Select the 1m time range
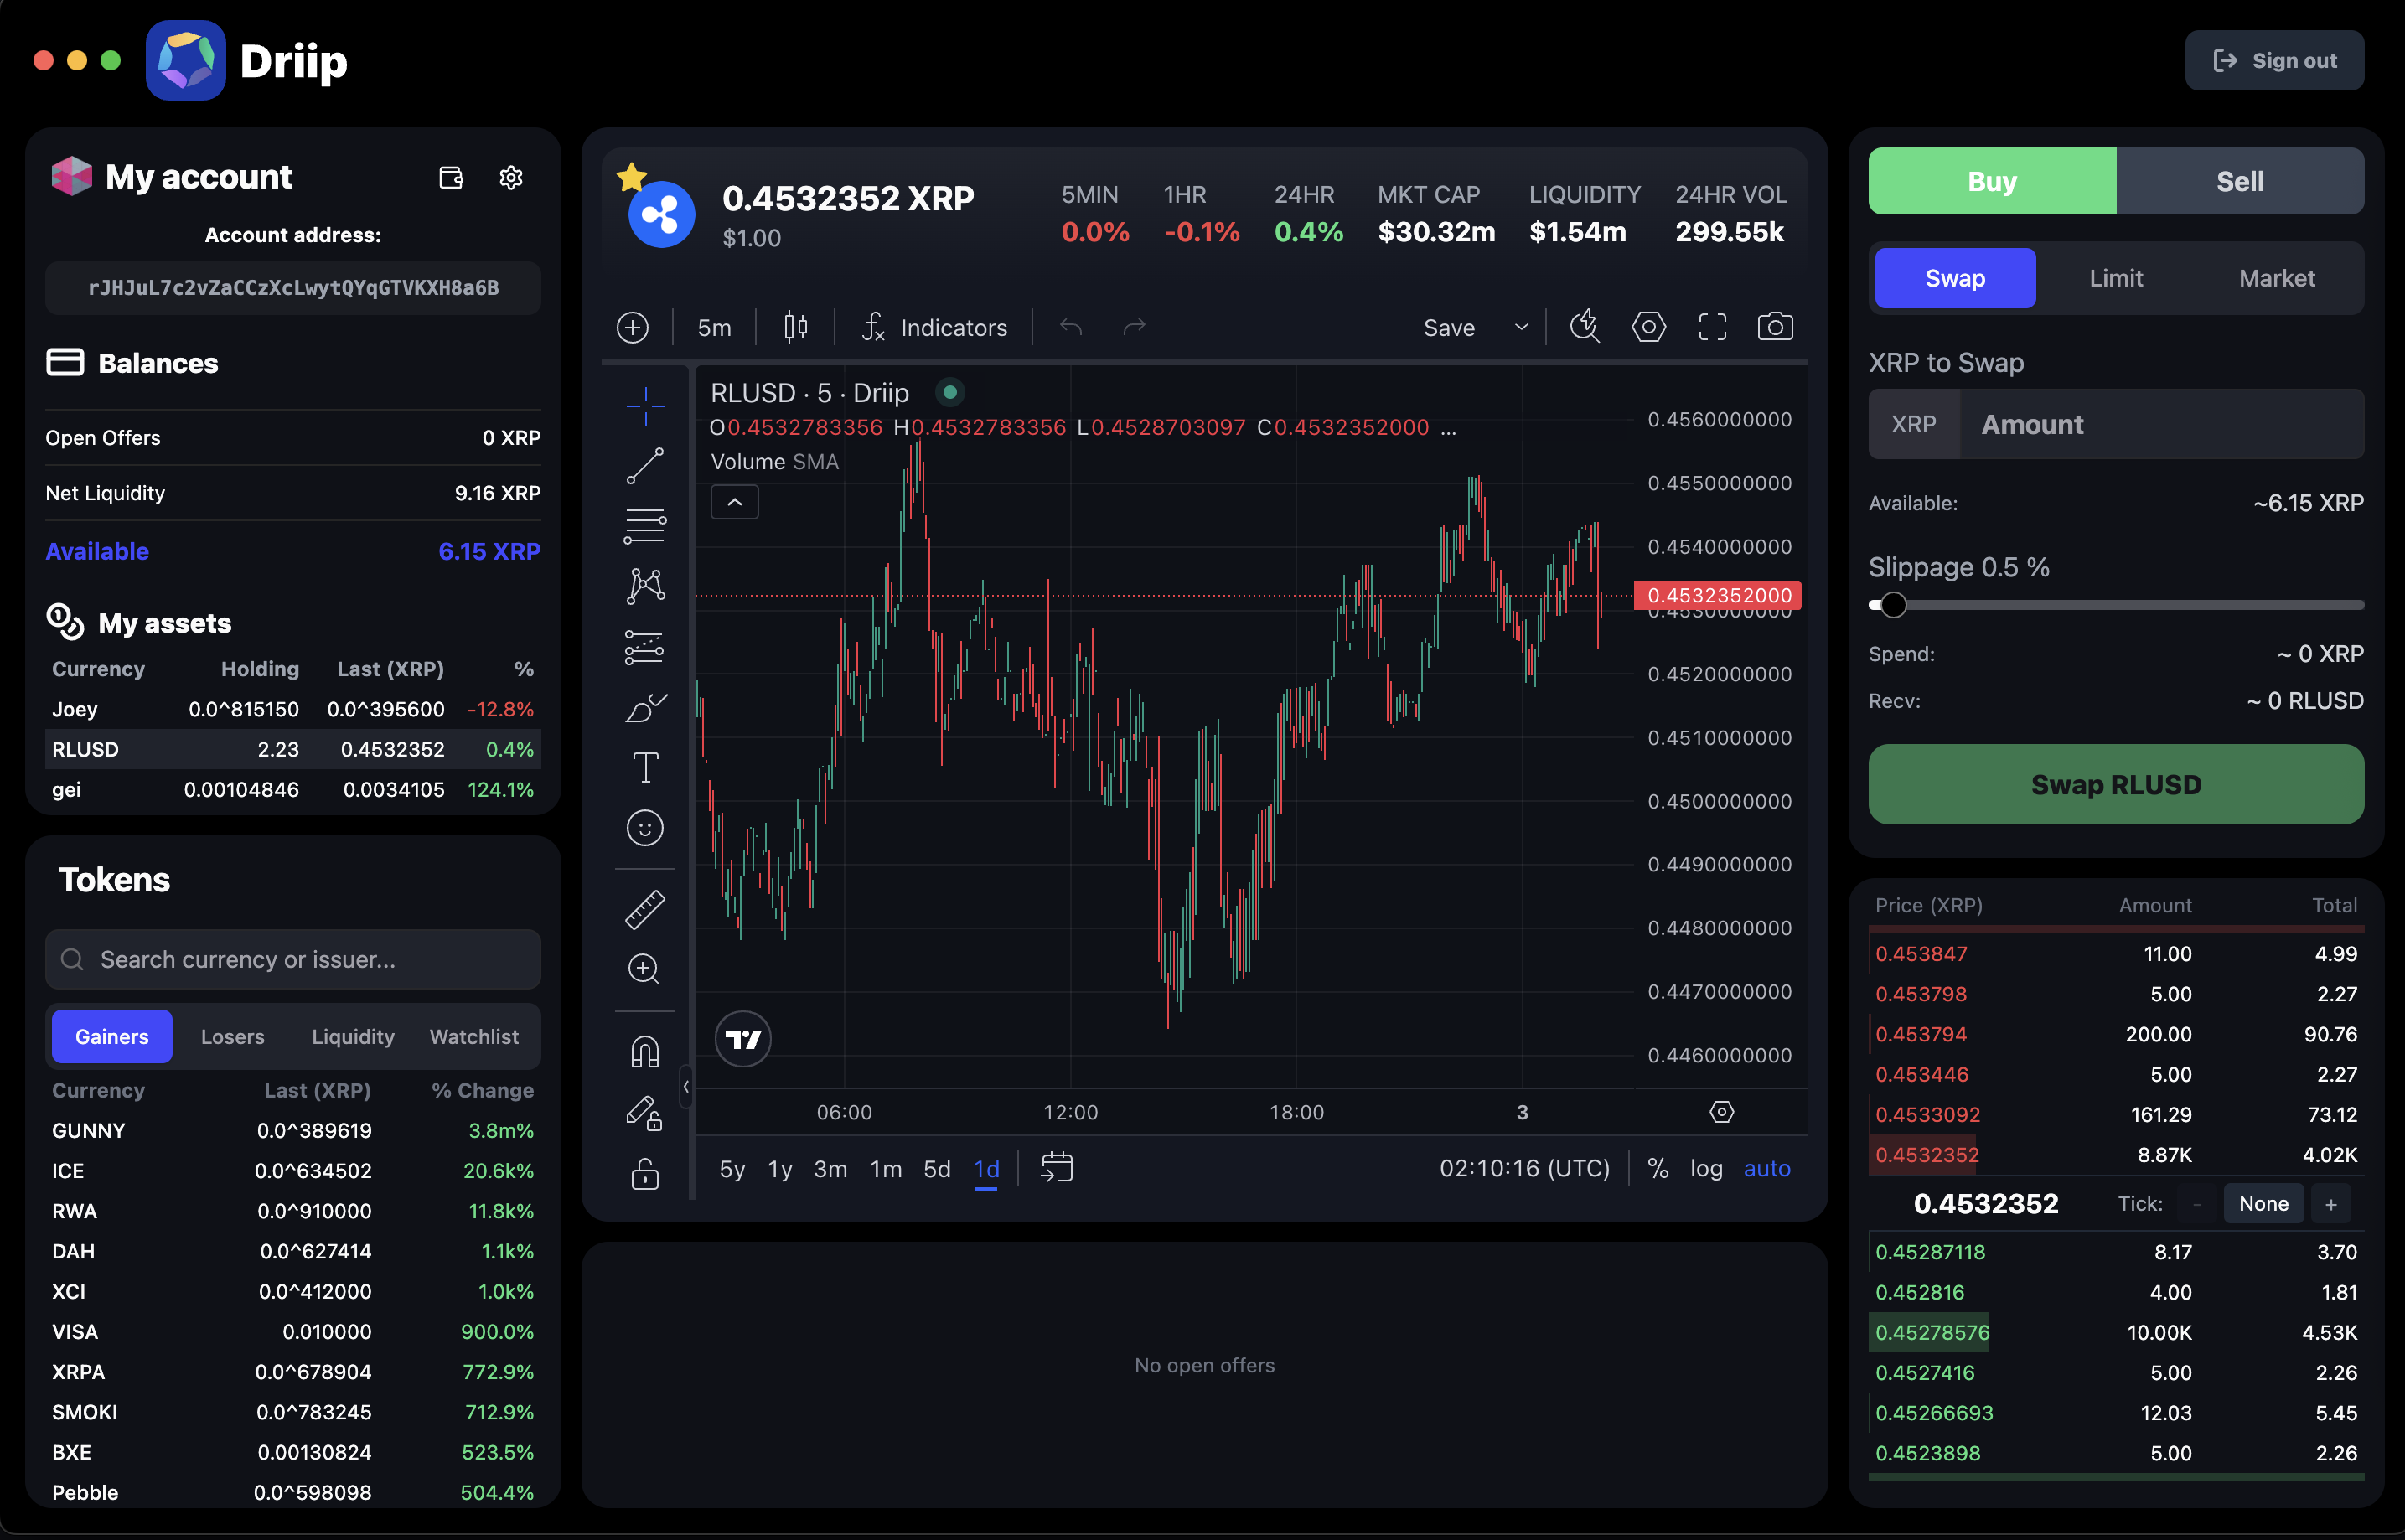The height and width of the screenshot is (1540, 2405). click(x=886, y=1168)
